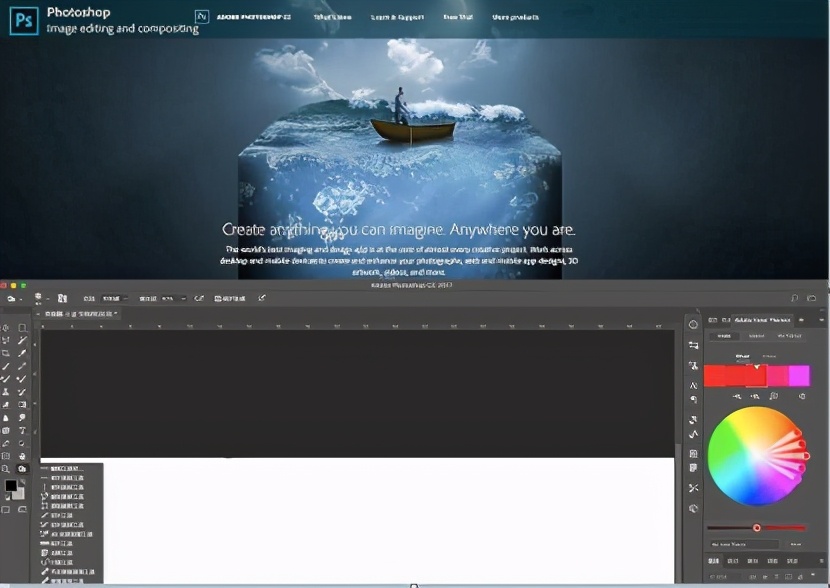Open the Learn & Support link
This screenshot has height=588, width=830.
click(397, 17)
